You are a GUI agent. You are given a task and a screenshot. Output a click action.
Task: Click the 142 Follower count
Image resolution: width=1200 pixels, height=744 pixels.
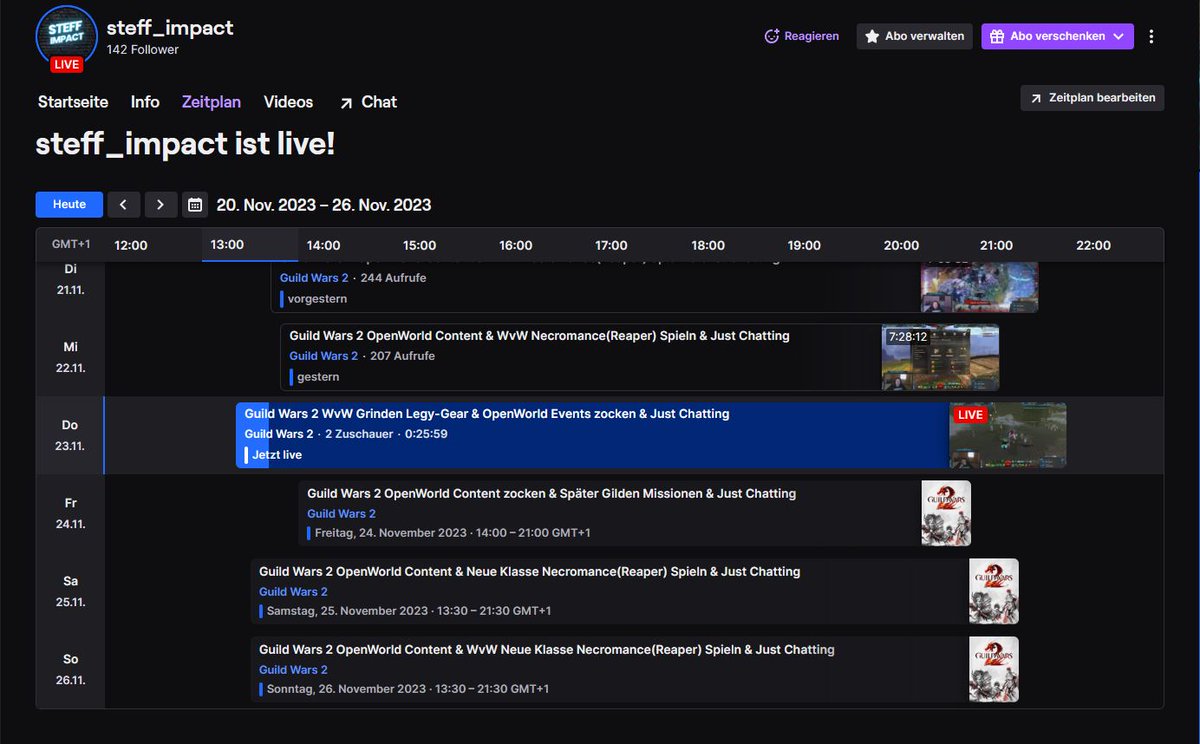click(143, 50)
